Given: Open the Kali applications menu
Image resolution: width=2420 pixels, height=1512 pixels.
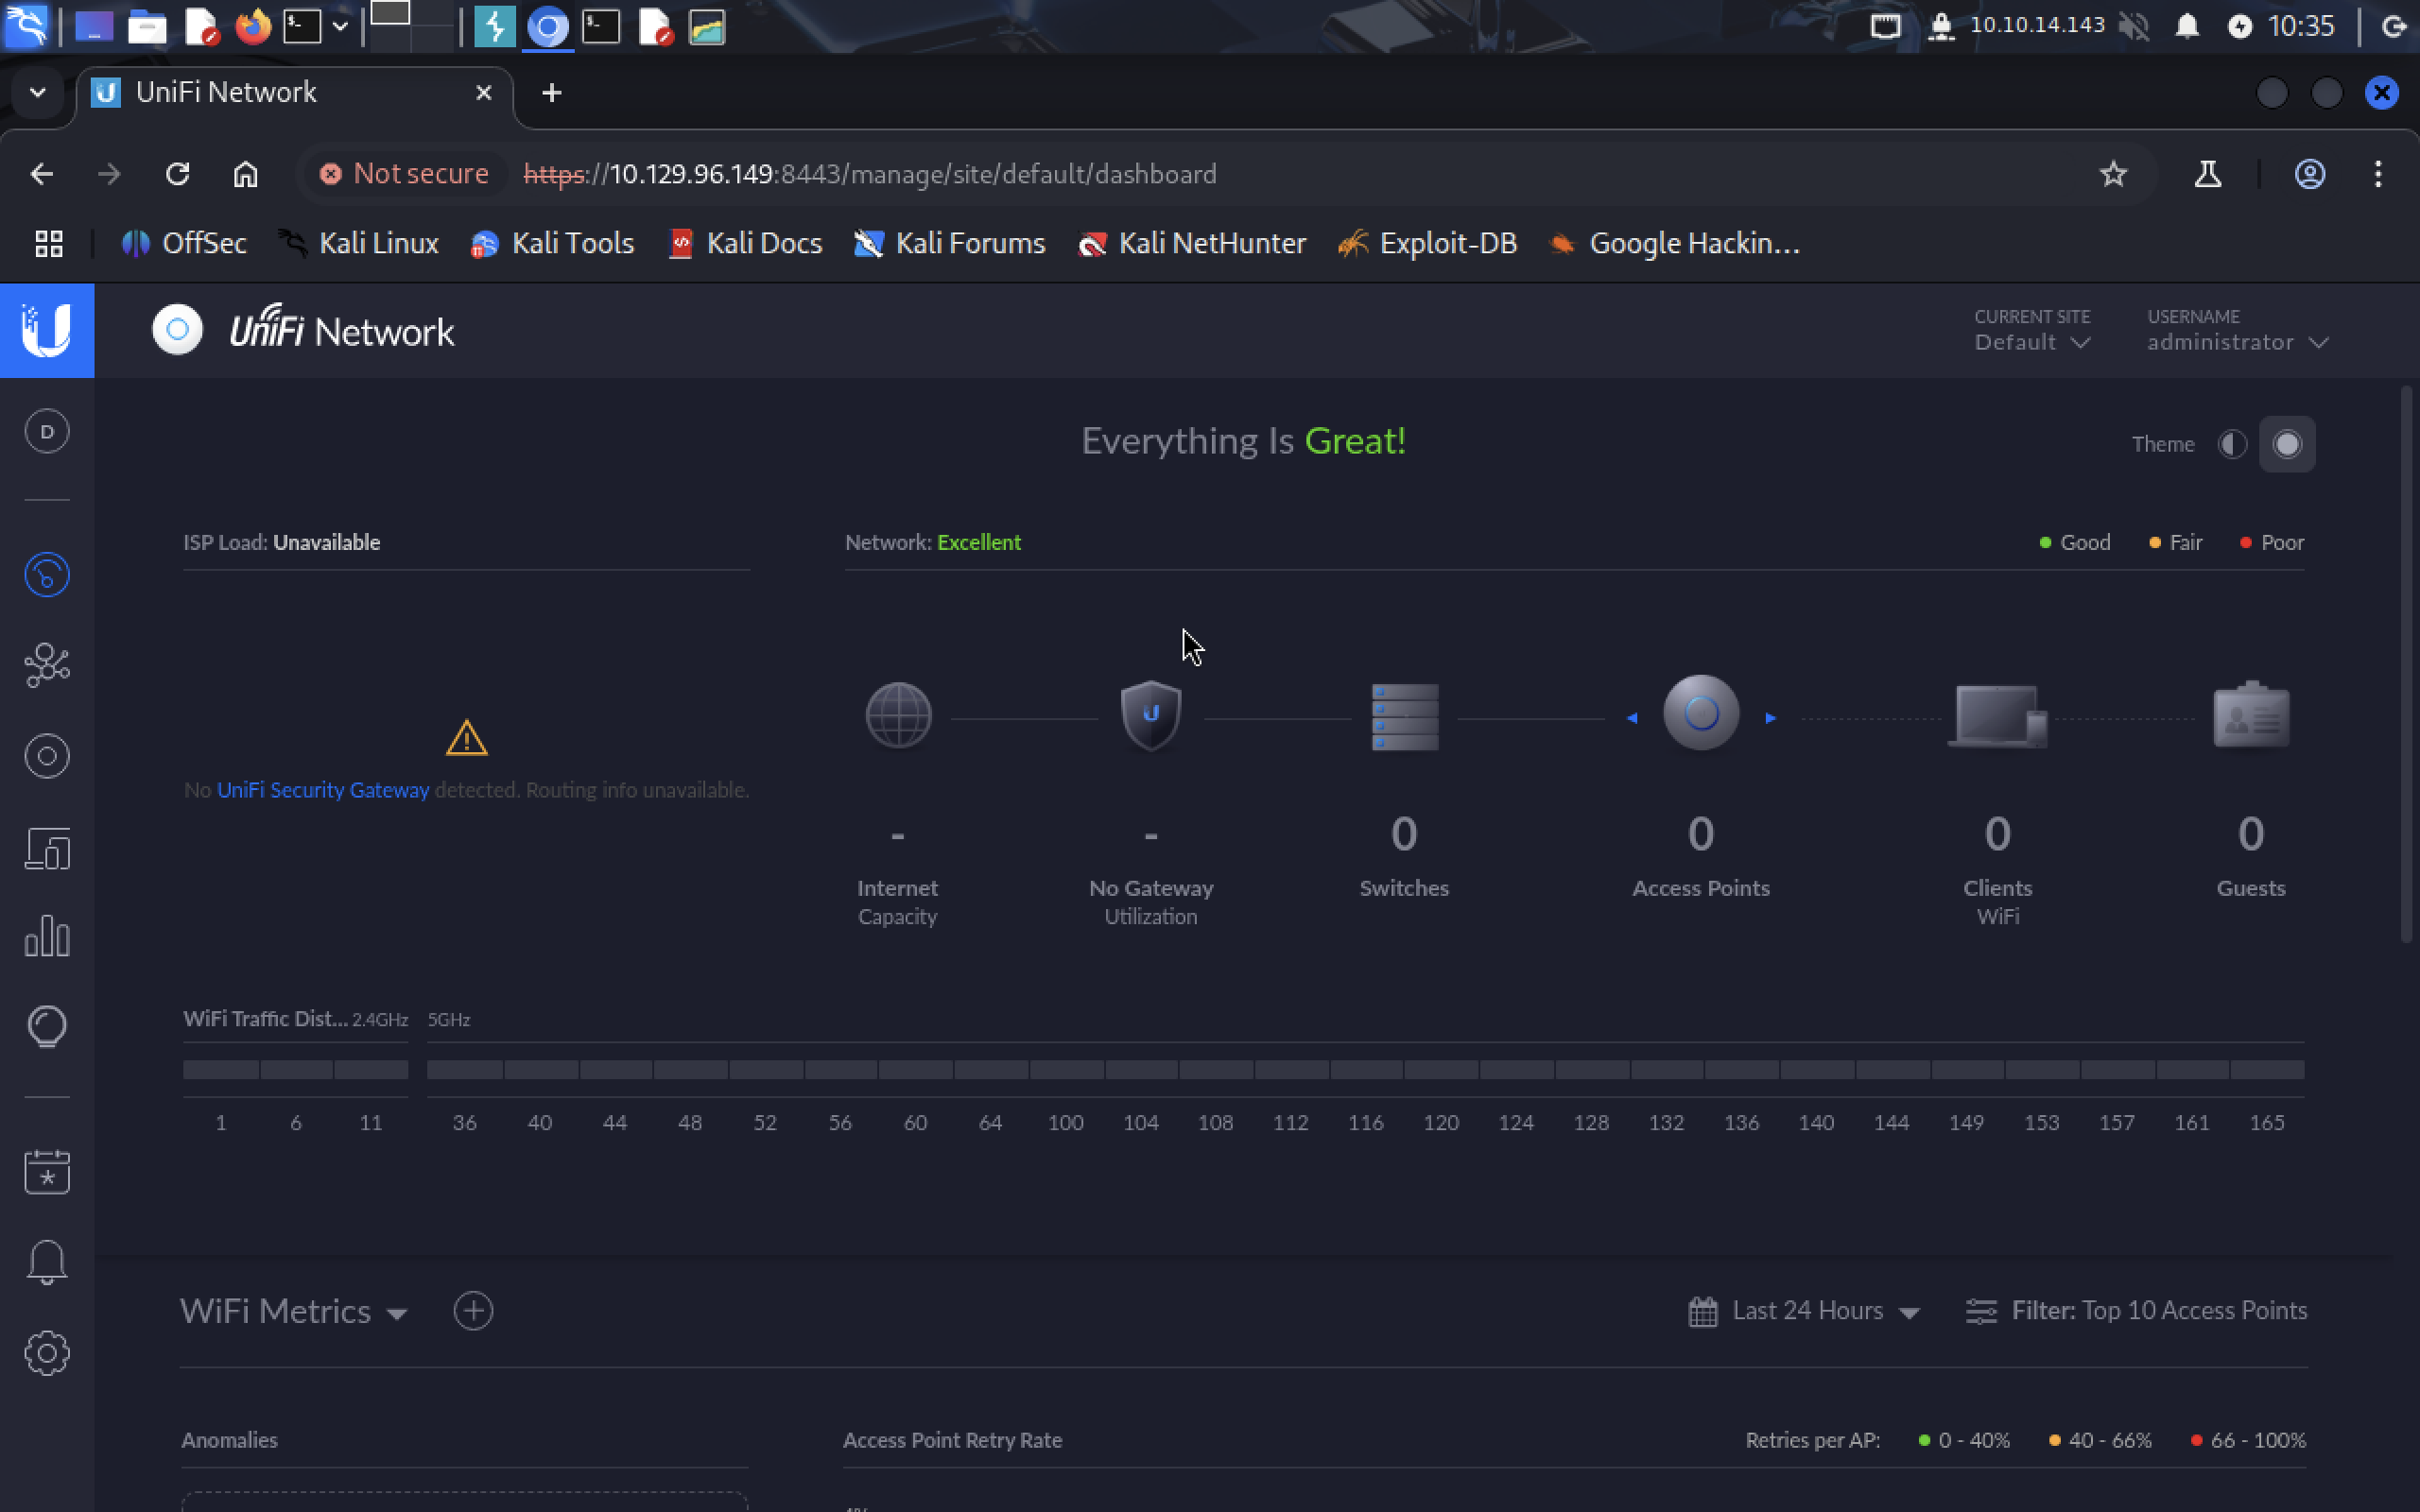Looking at the screenshot, I should pyautogui.click(x=26, y=26).
